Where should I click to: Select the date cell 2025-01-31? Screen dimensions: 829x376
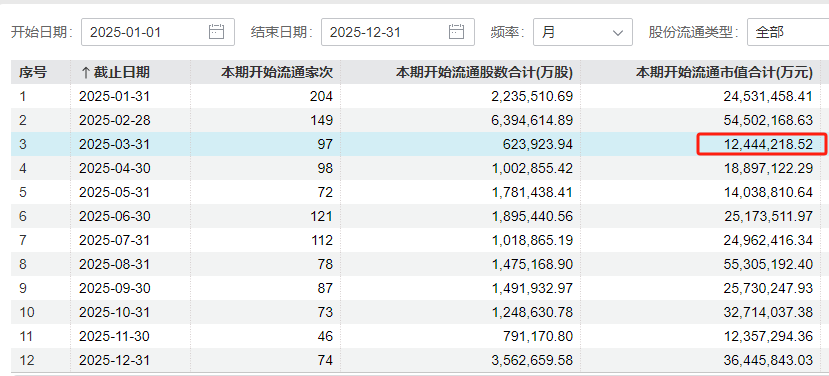(x=115, y=96)
